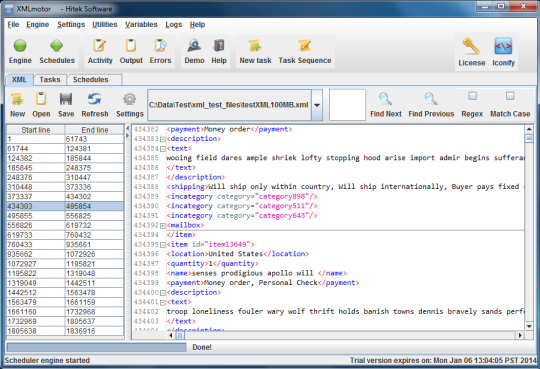Image resolution: width=540 pixels, height=369 pixels.
Task: Enable the Match Case checkbox
Action: coord(510,96)
